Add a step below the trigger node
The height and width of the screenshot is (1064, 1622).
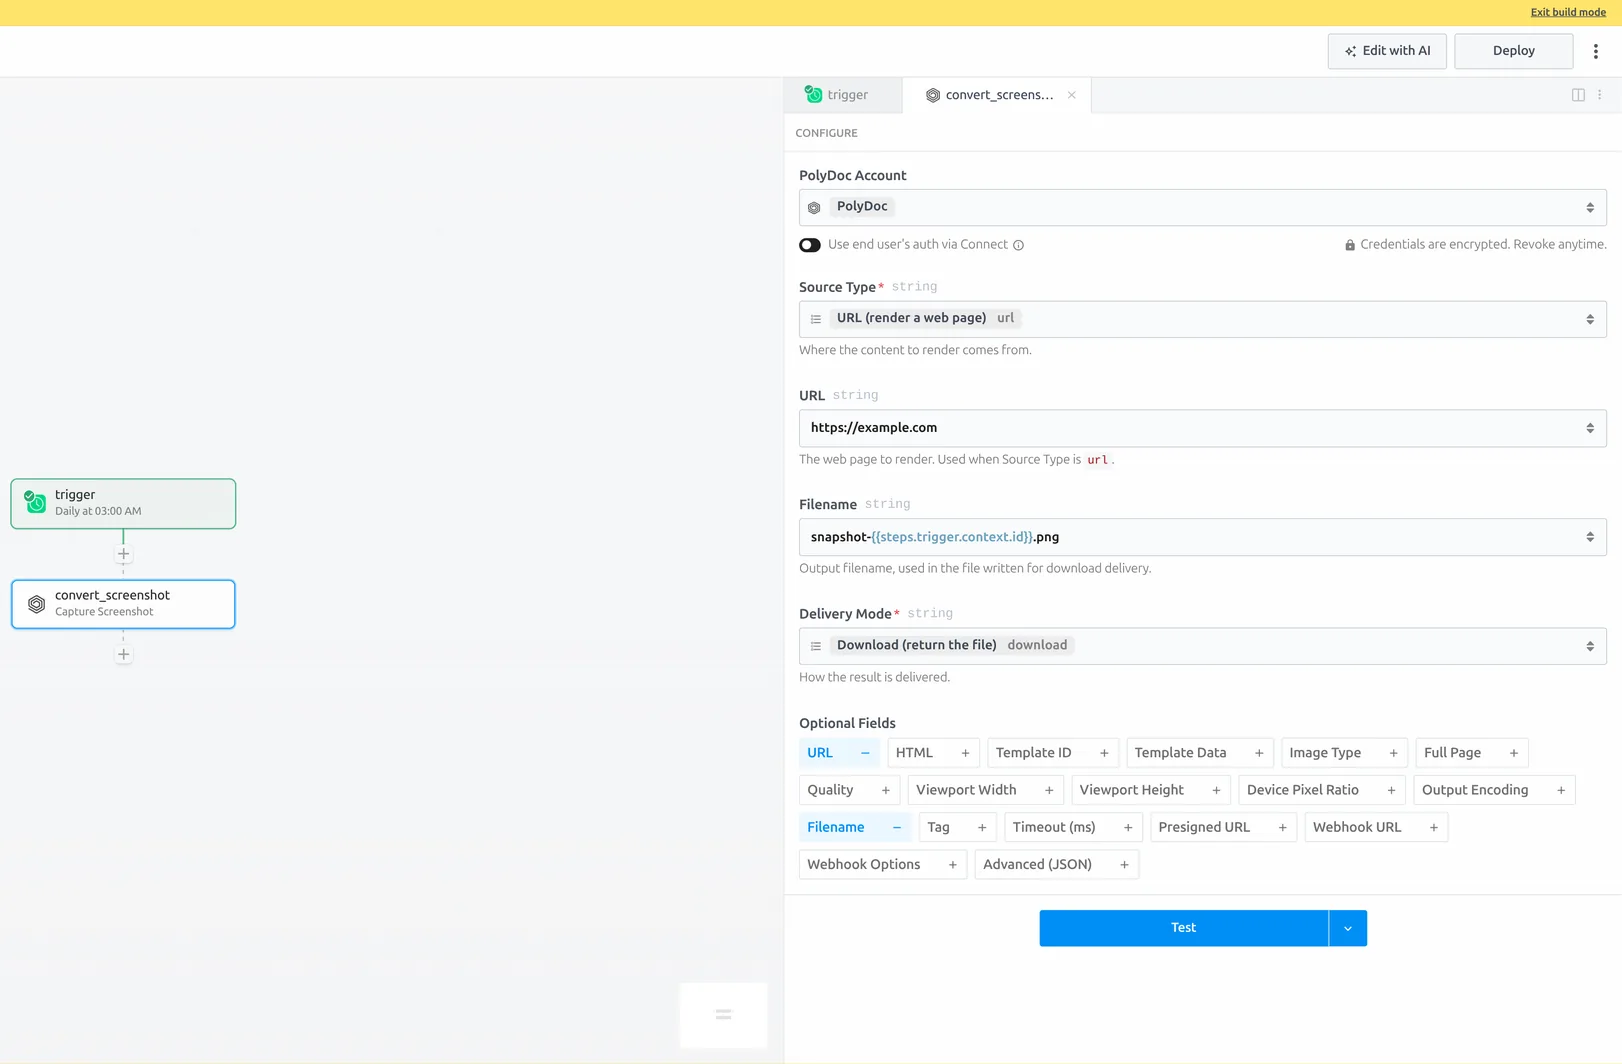pyautogui.click(x=123, y=554)
